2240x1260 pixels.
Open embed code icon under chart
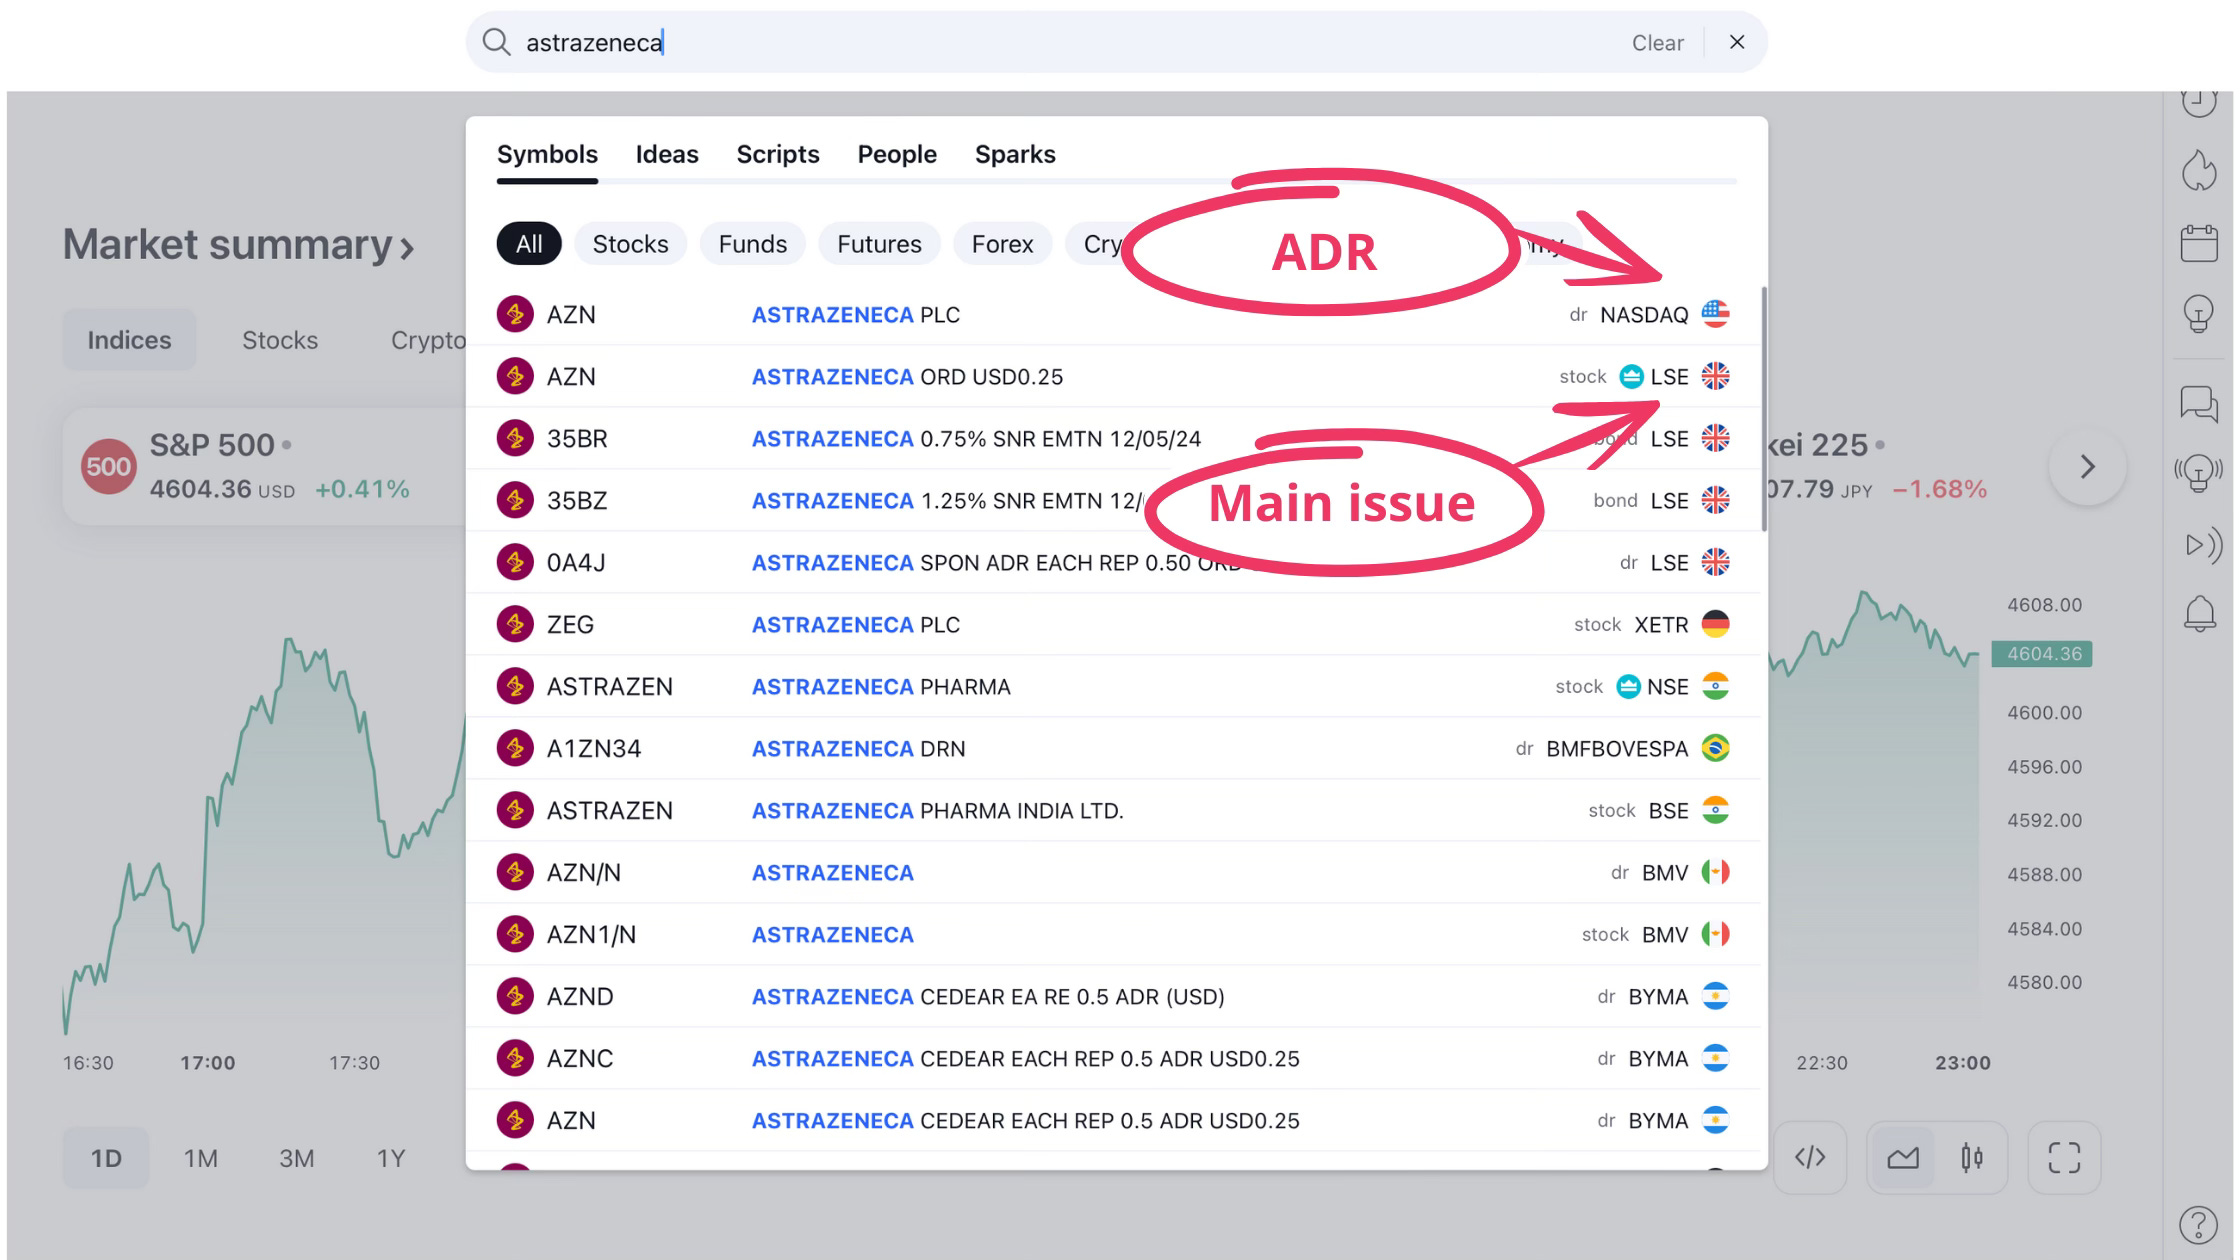pos(1810,1158)
